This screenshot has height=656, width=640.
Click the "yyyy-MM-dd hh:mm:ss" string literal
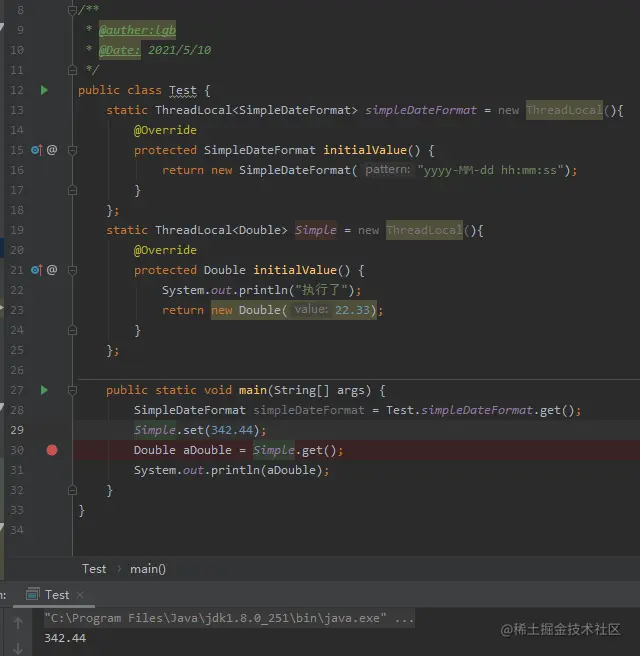[x=491, y=170]
